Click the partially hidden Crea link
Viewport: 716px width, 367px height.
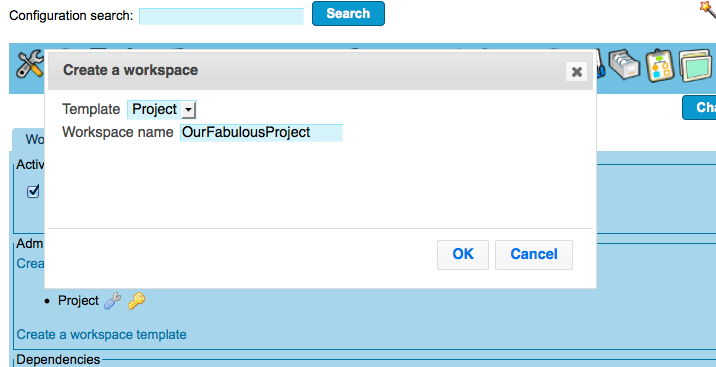coord(31,263)
